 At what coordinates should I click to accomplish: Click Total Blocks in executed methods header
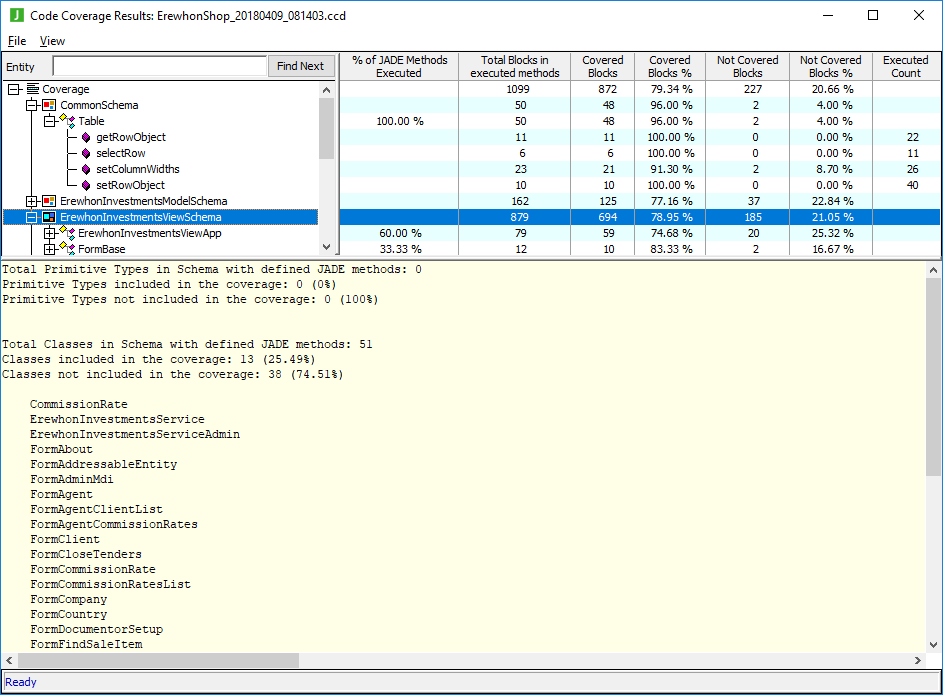515,66
